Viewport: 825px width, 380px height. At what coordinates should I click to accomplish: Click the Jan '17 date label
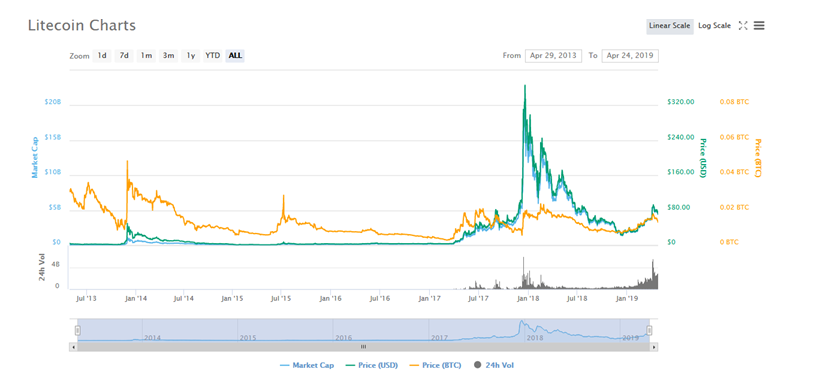pyautogui.click(x=429, y=298)
